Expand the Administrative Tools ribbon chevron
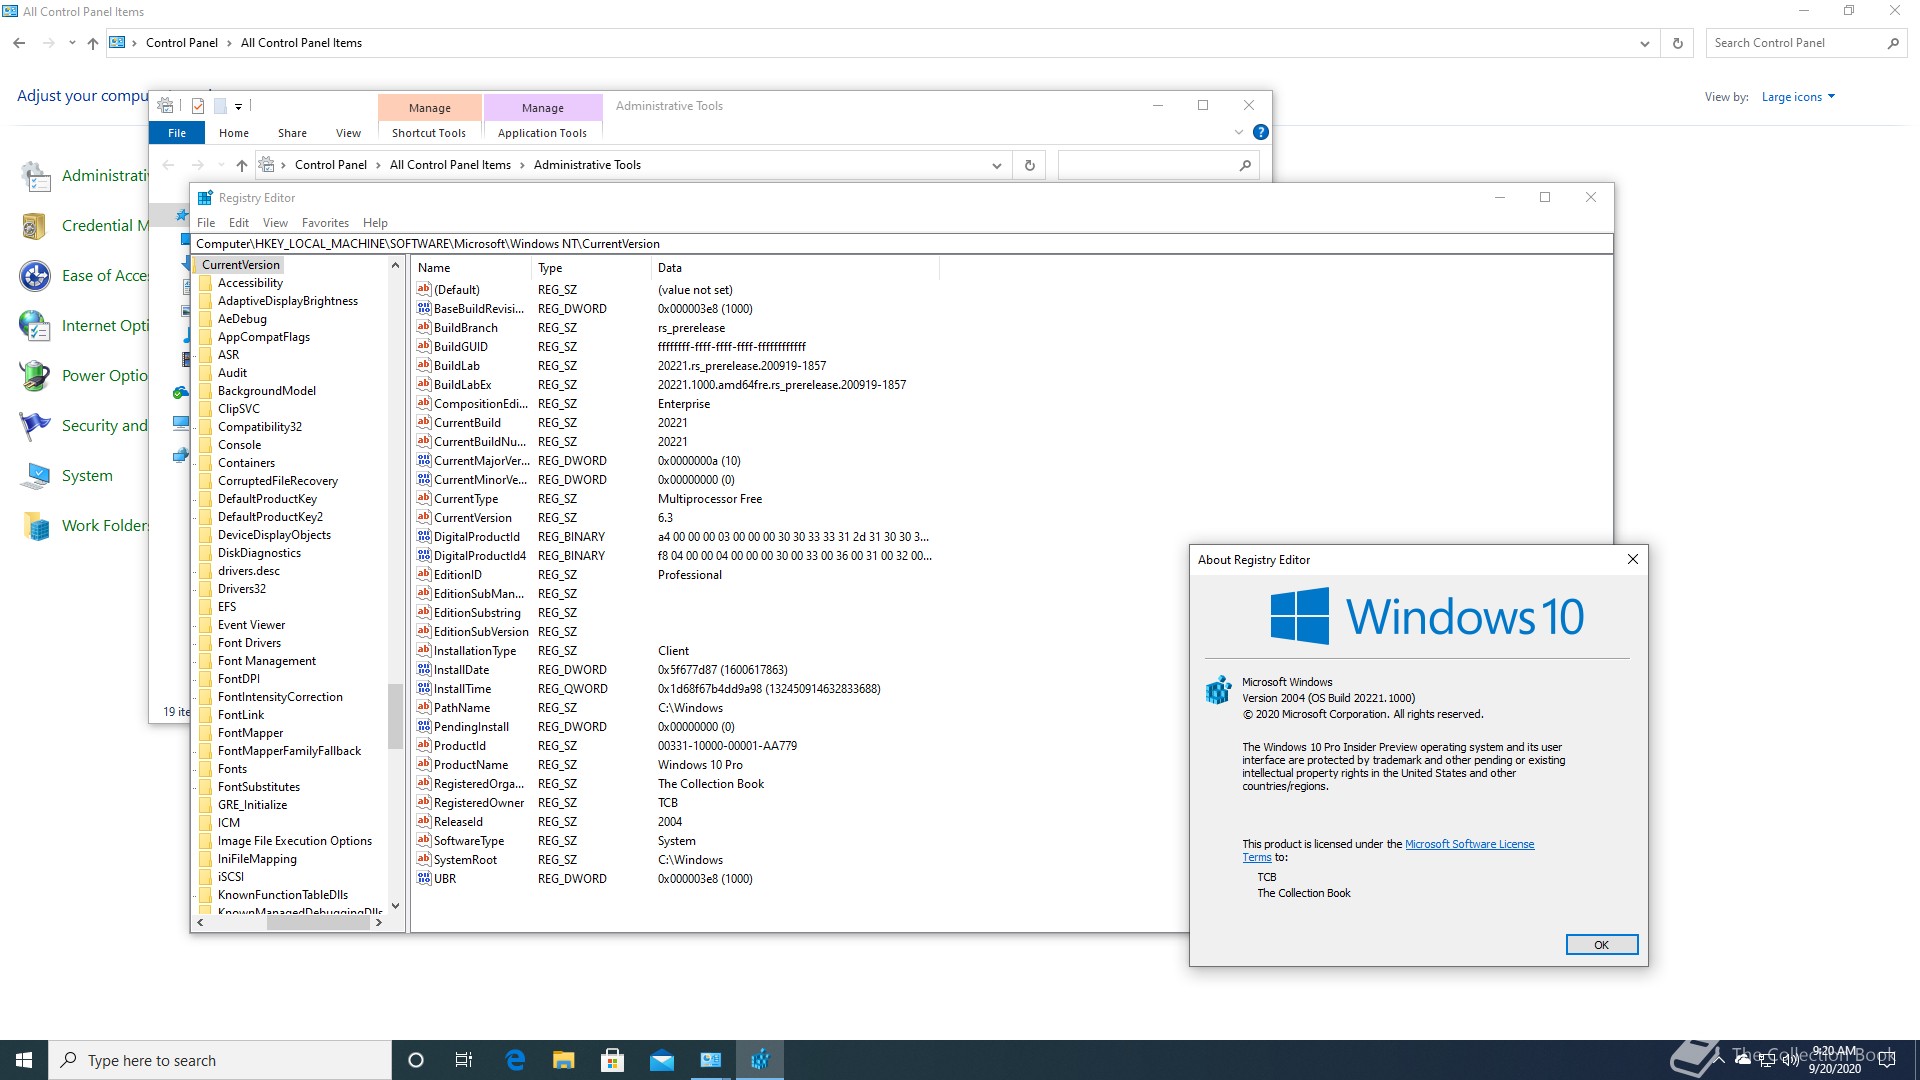The width and height of the screenshot is (1920, 1080). click(x=1239, y=132)
